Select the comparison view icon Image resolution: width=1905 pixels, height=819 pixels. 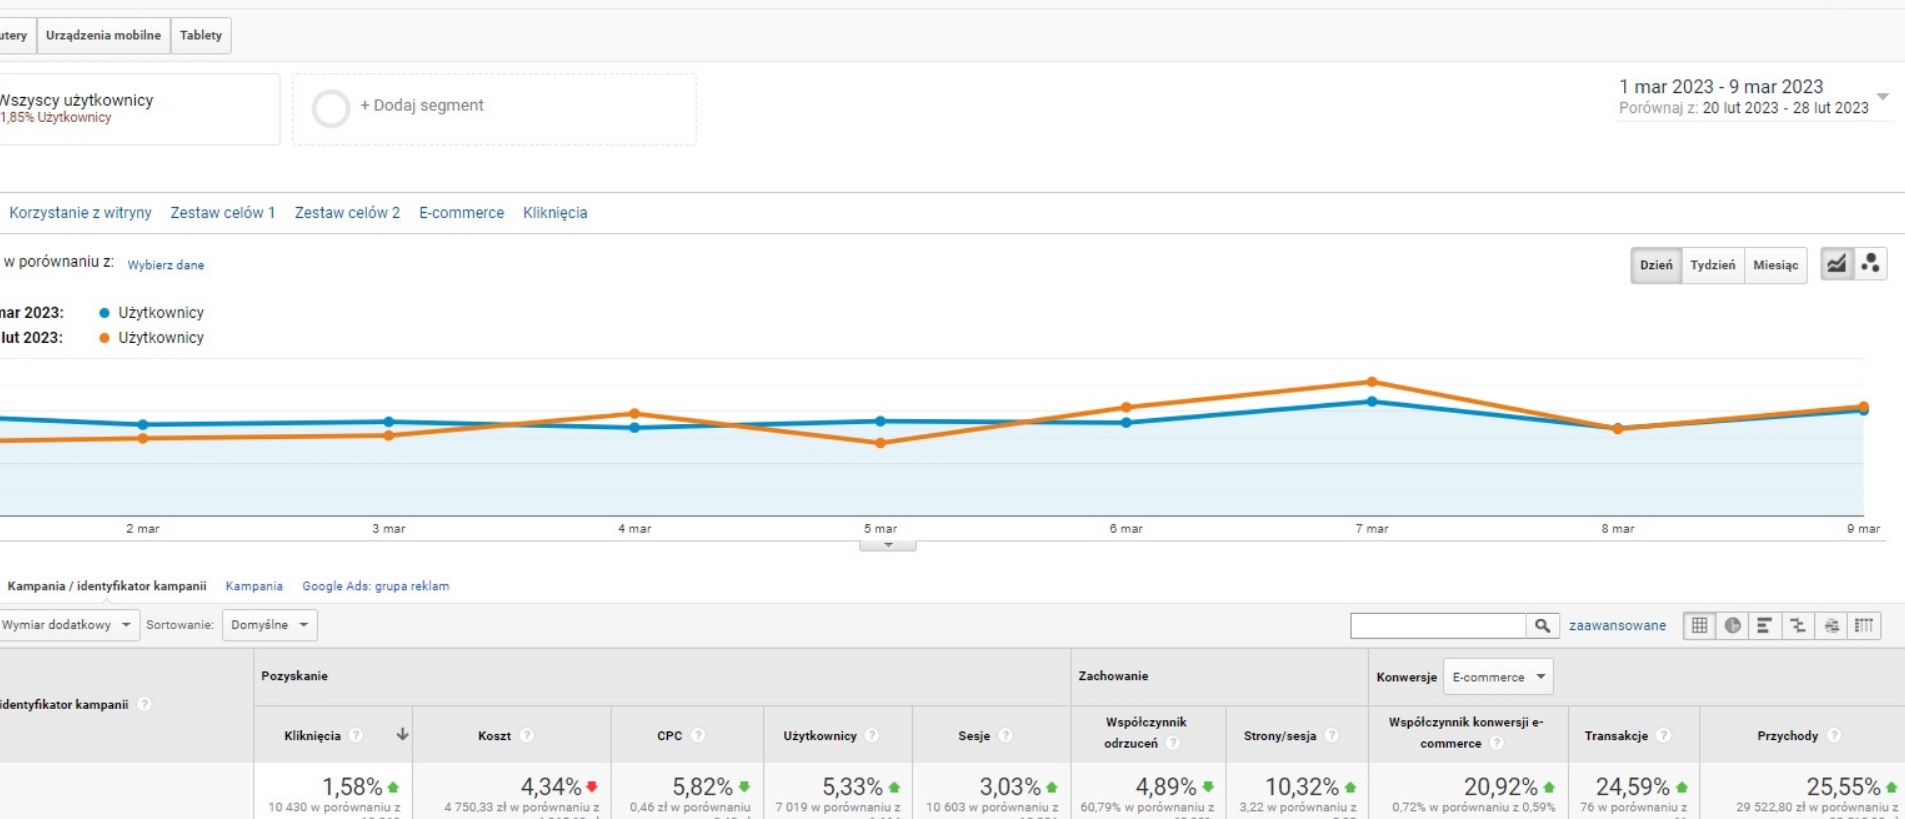point(1798,625)
